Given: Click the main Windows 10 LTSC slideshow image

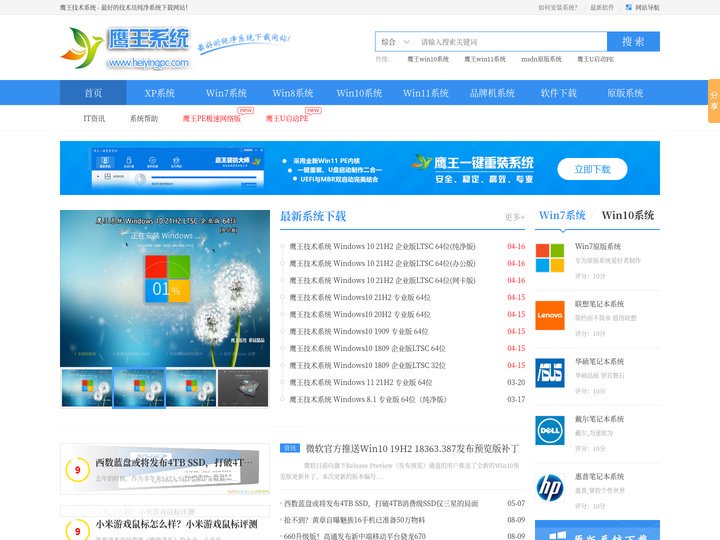Looking at the screenshot, I should pos(165,288).
